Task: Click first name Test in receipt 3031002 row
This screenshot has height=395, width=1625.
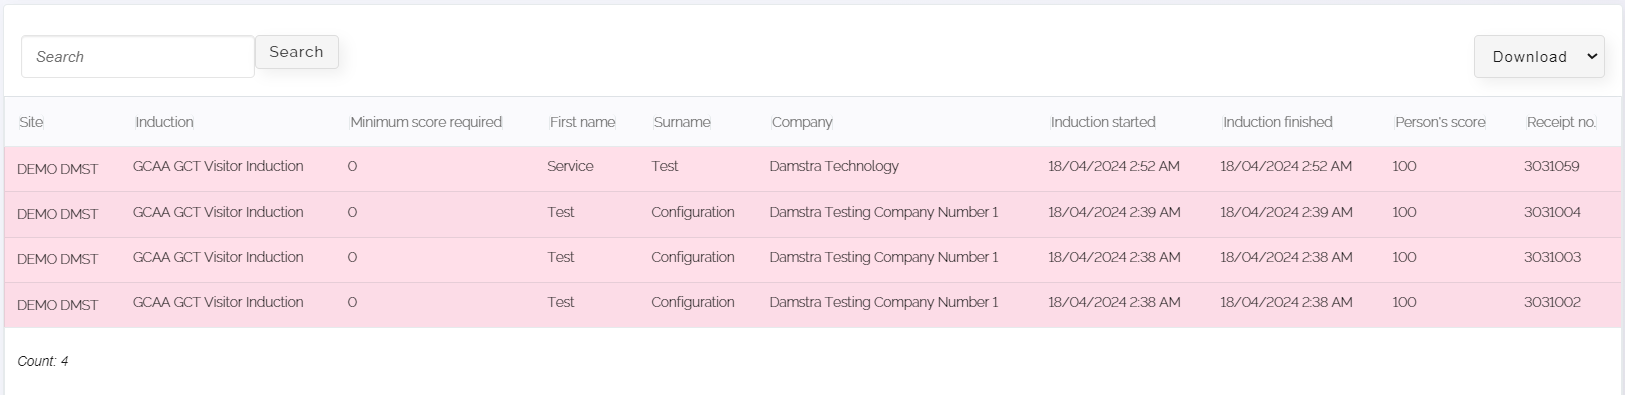Action: 561,302
